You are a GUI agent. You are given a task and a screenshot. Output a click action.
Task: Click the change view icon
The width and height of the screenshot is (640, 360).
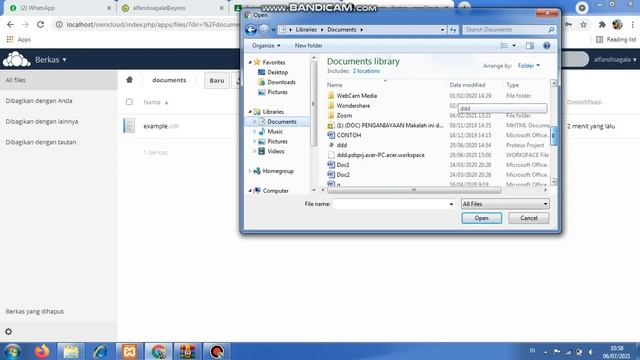(504, 46)
